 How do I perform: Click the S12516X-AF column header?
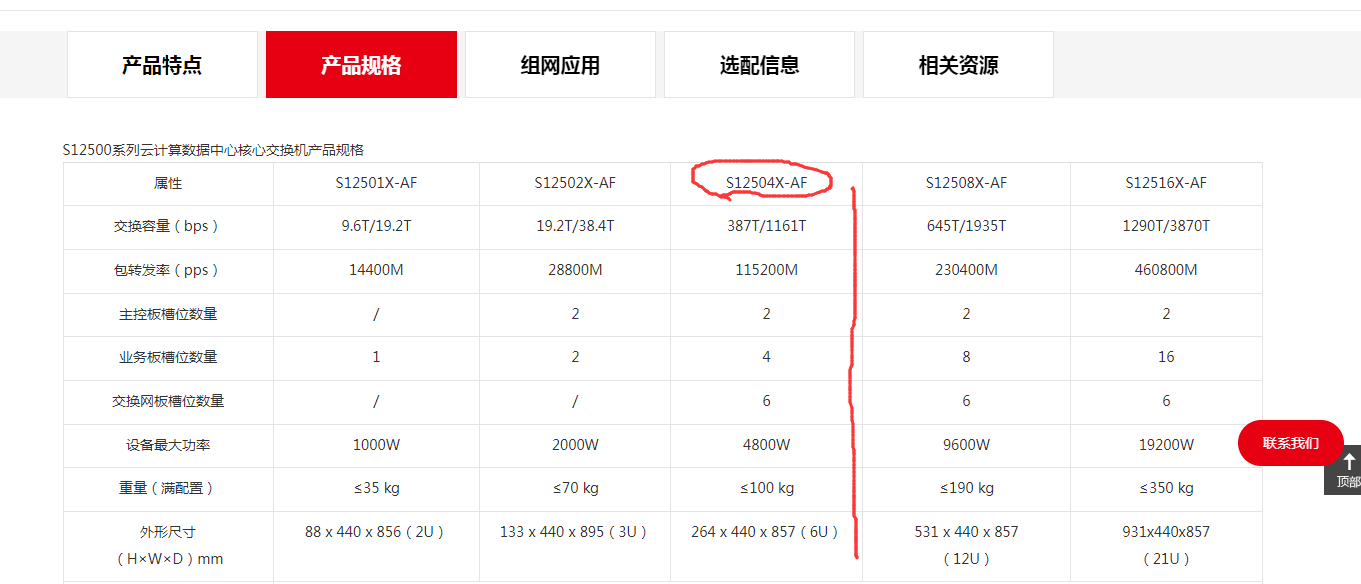tap(1166, 183)
